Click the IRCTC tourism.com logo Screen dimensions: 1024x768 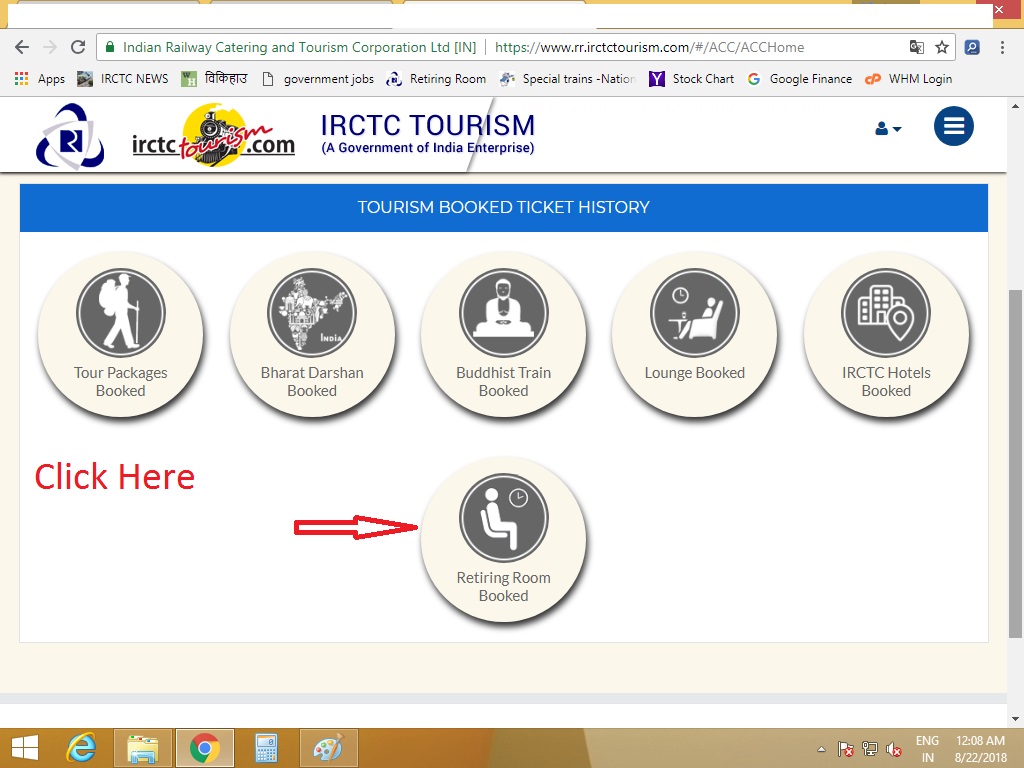coord(213,136)
